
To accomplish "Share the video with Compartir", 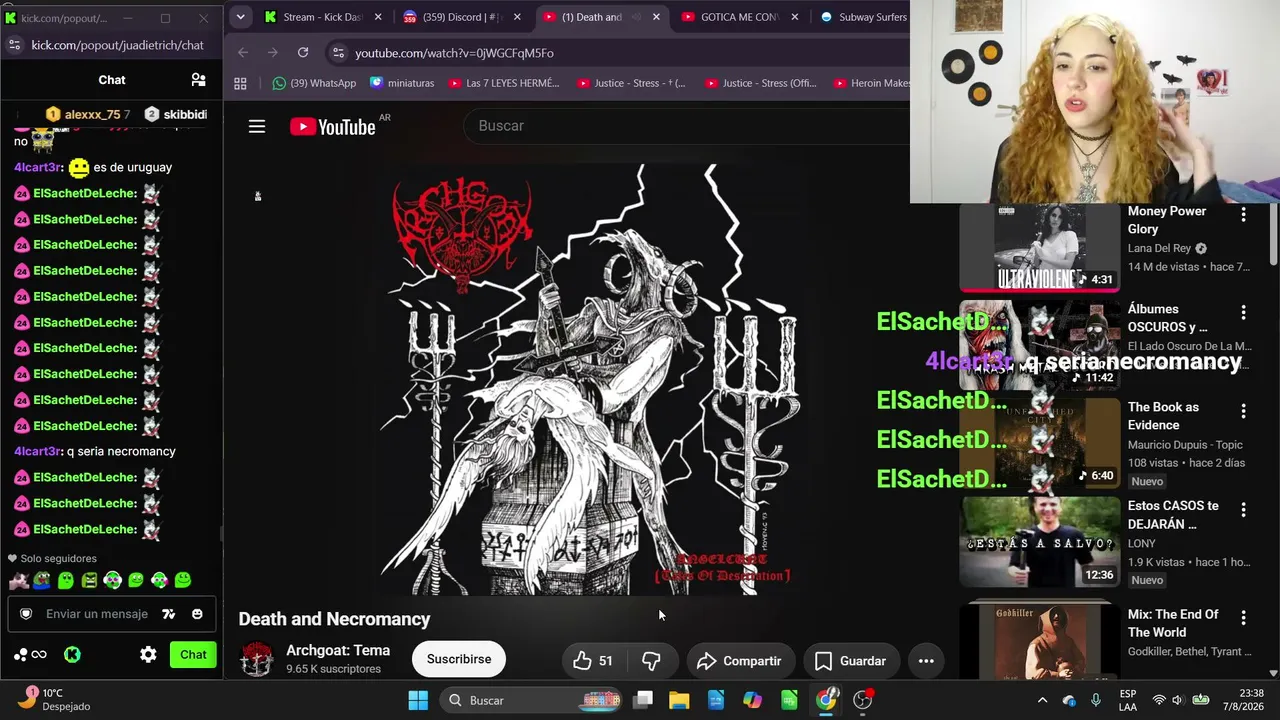I will (739, 661).
